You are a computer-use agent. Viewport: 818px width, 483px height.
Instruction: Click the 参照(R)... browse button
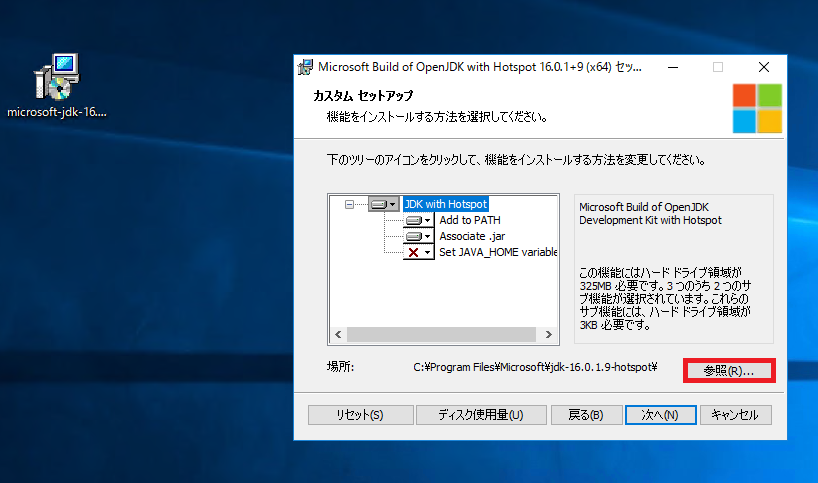[729, 370]
